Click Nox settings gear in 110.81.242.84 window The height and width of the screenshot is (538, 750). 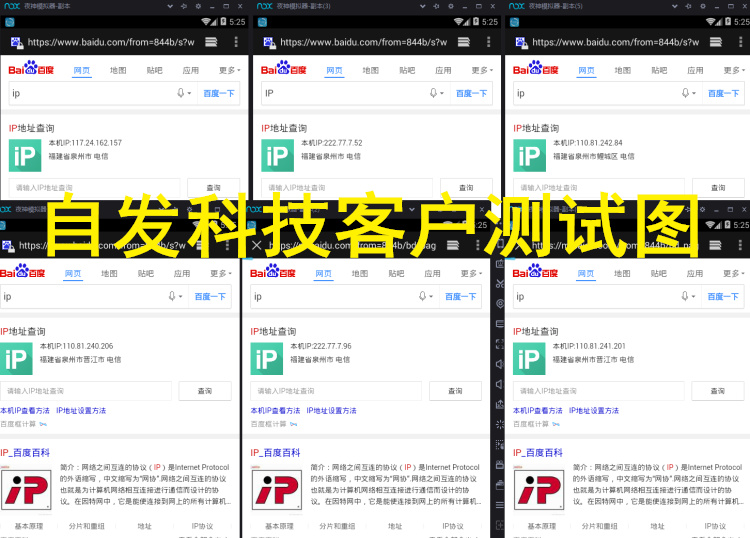point(703,6)
